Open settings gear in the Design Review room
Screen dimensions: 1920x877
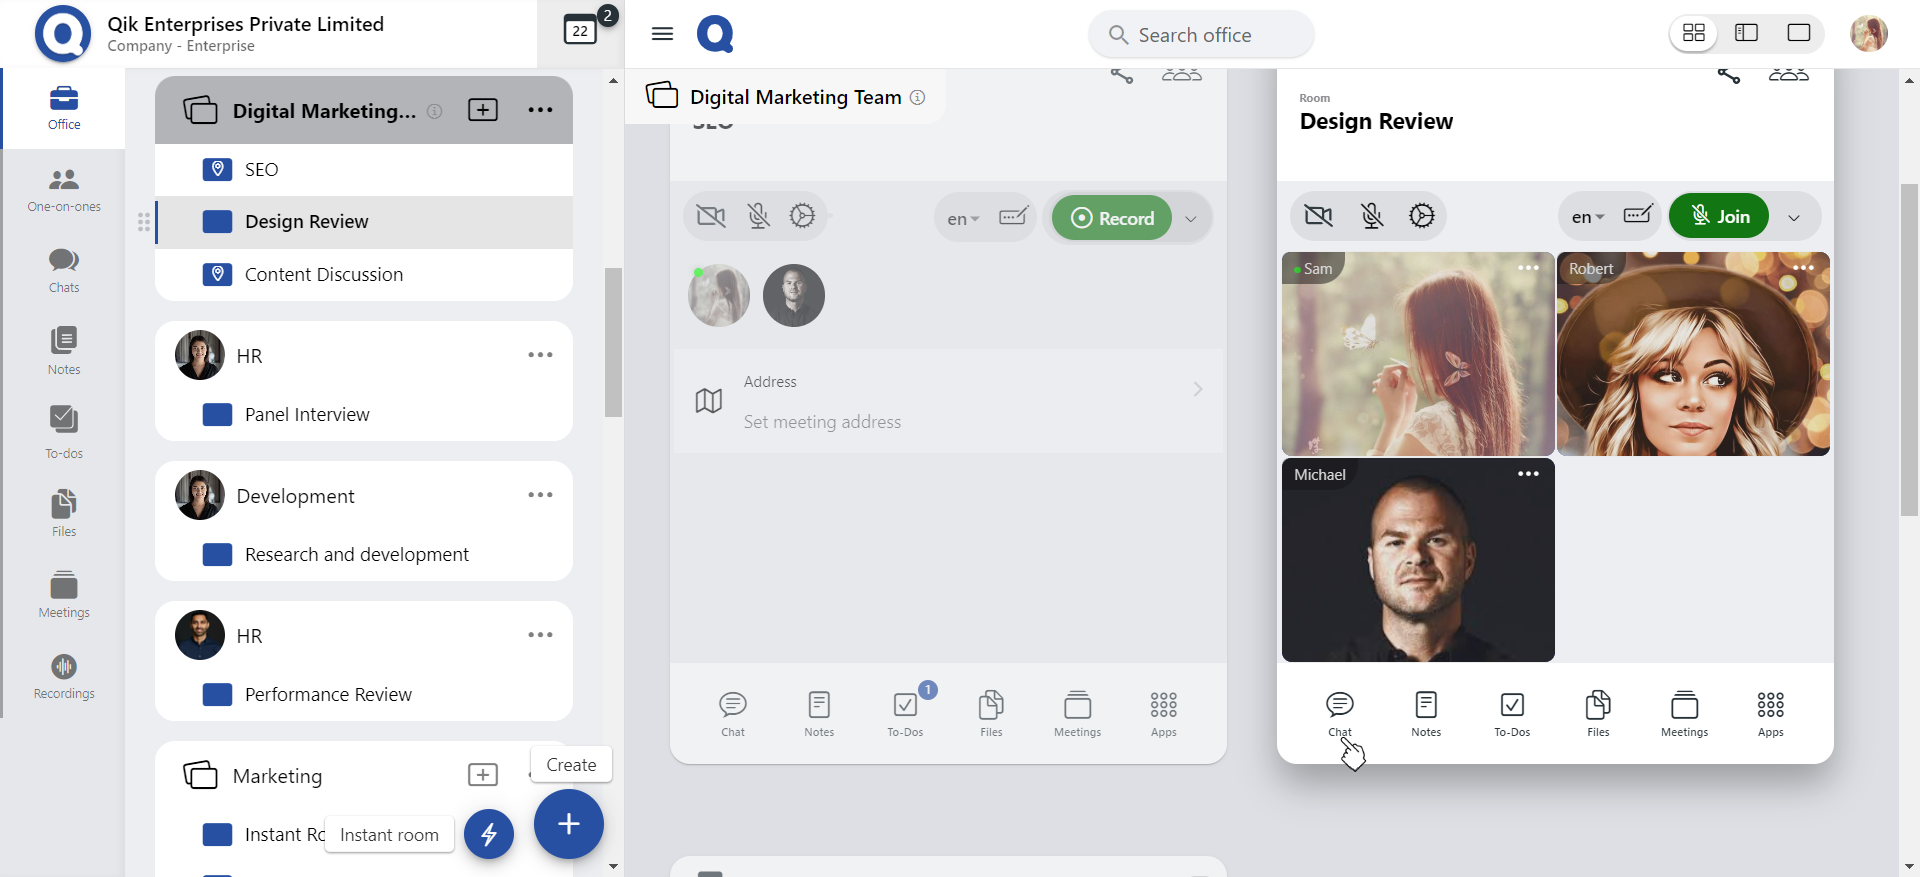click(1422, 215)
